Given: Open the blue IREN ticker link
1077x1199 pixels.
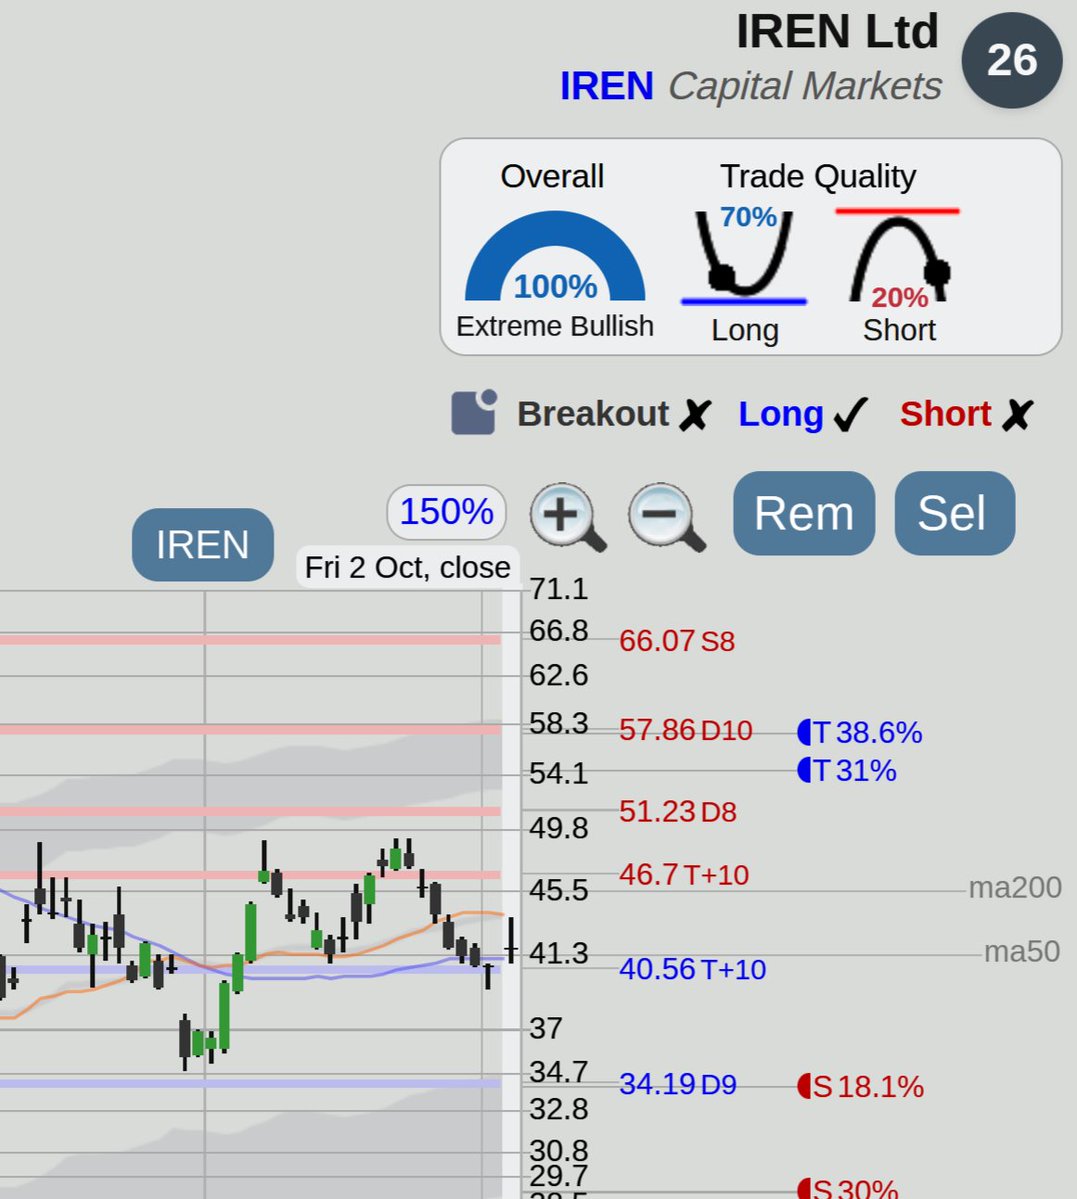Looking at the screenshot, I should tap(607, 86).
